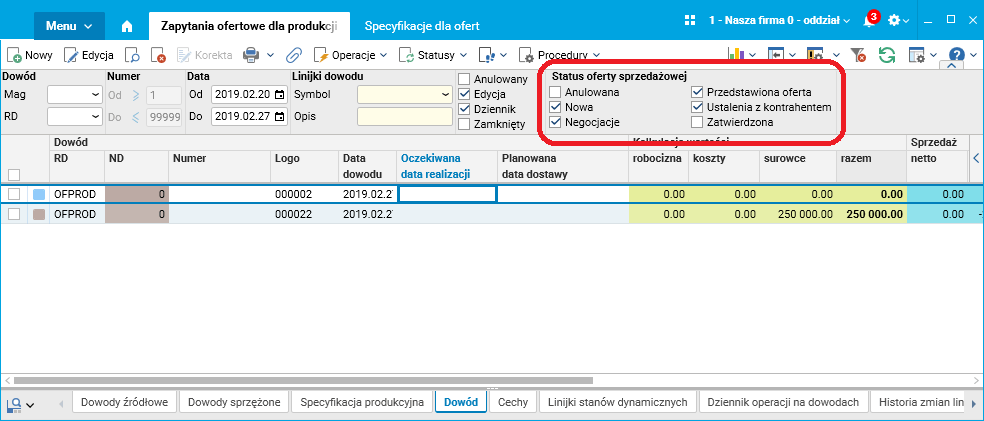Screen dimensions: 984x421
Task: Click blue color marker in row 000002
Action: [x=38, y=195]
